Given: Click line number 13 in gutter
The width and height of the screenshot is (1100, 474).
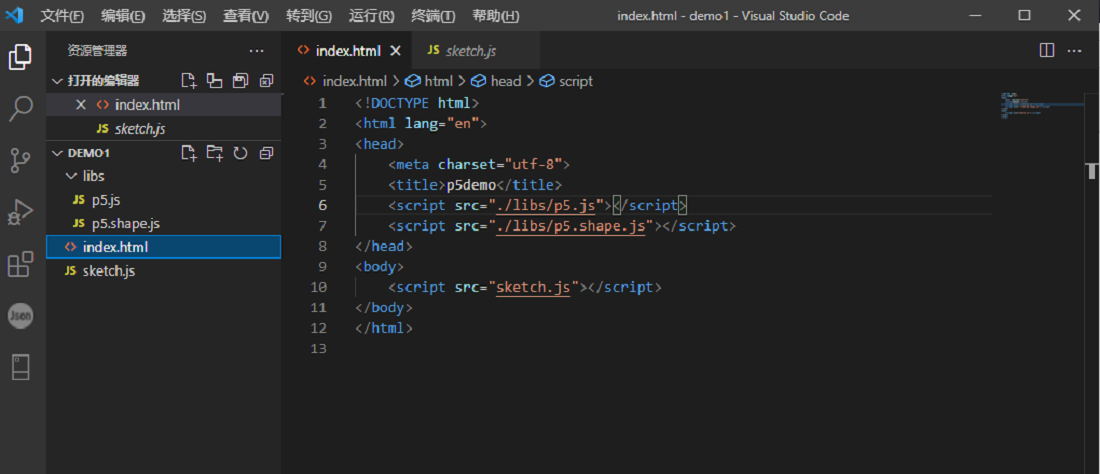Looking at the screenshot, I should click(x=318, y=348).
